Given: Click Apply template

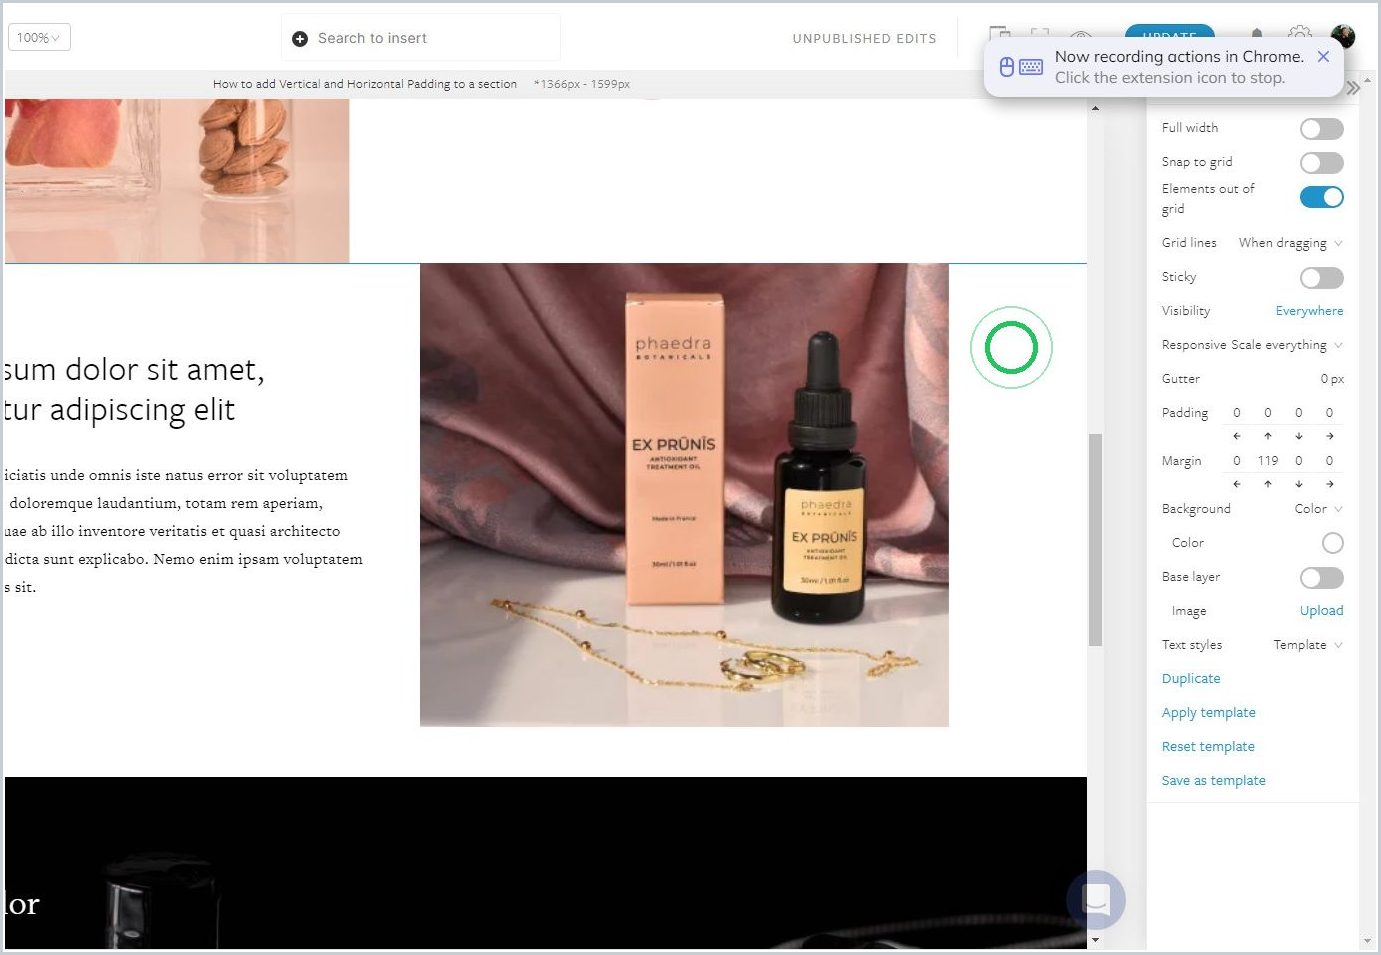Looking at the screenshot, I should click(x=1209, y=713).
